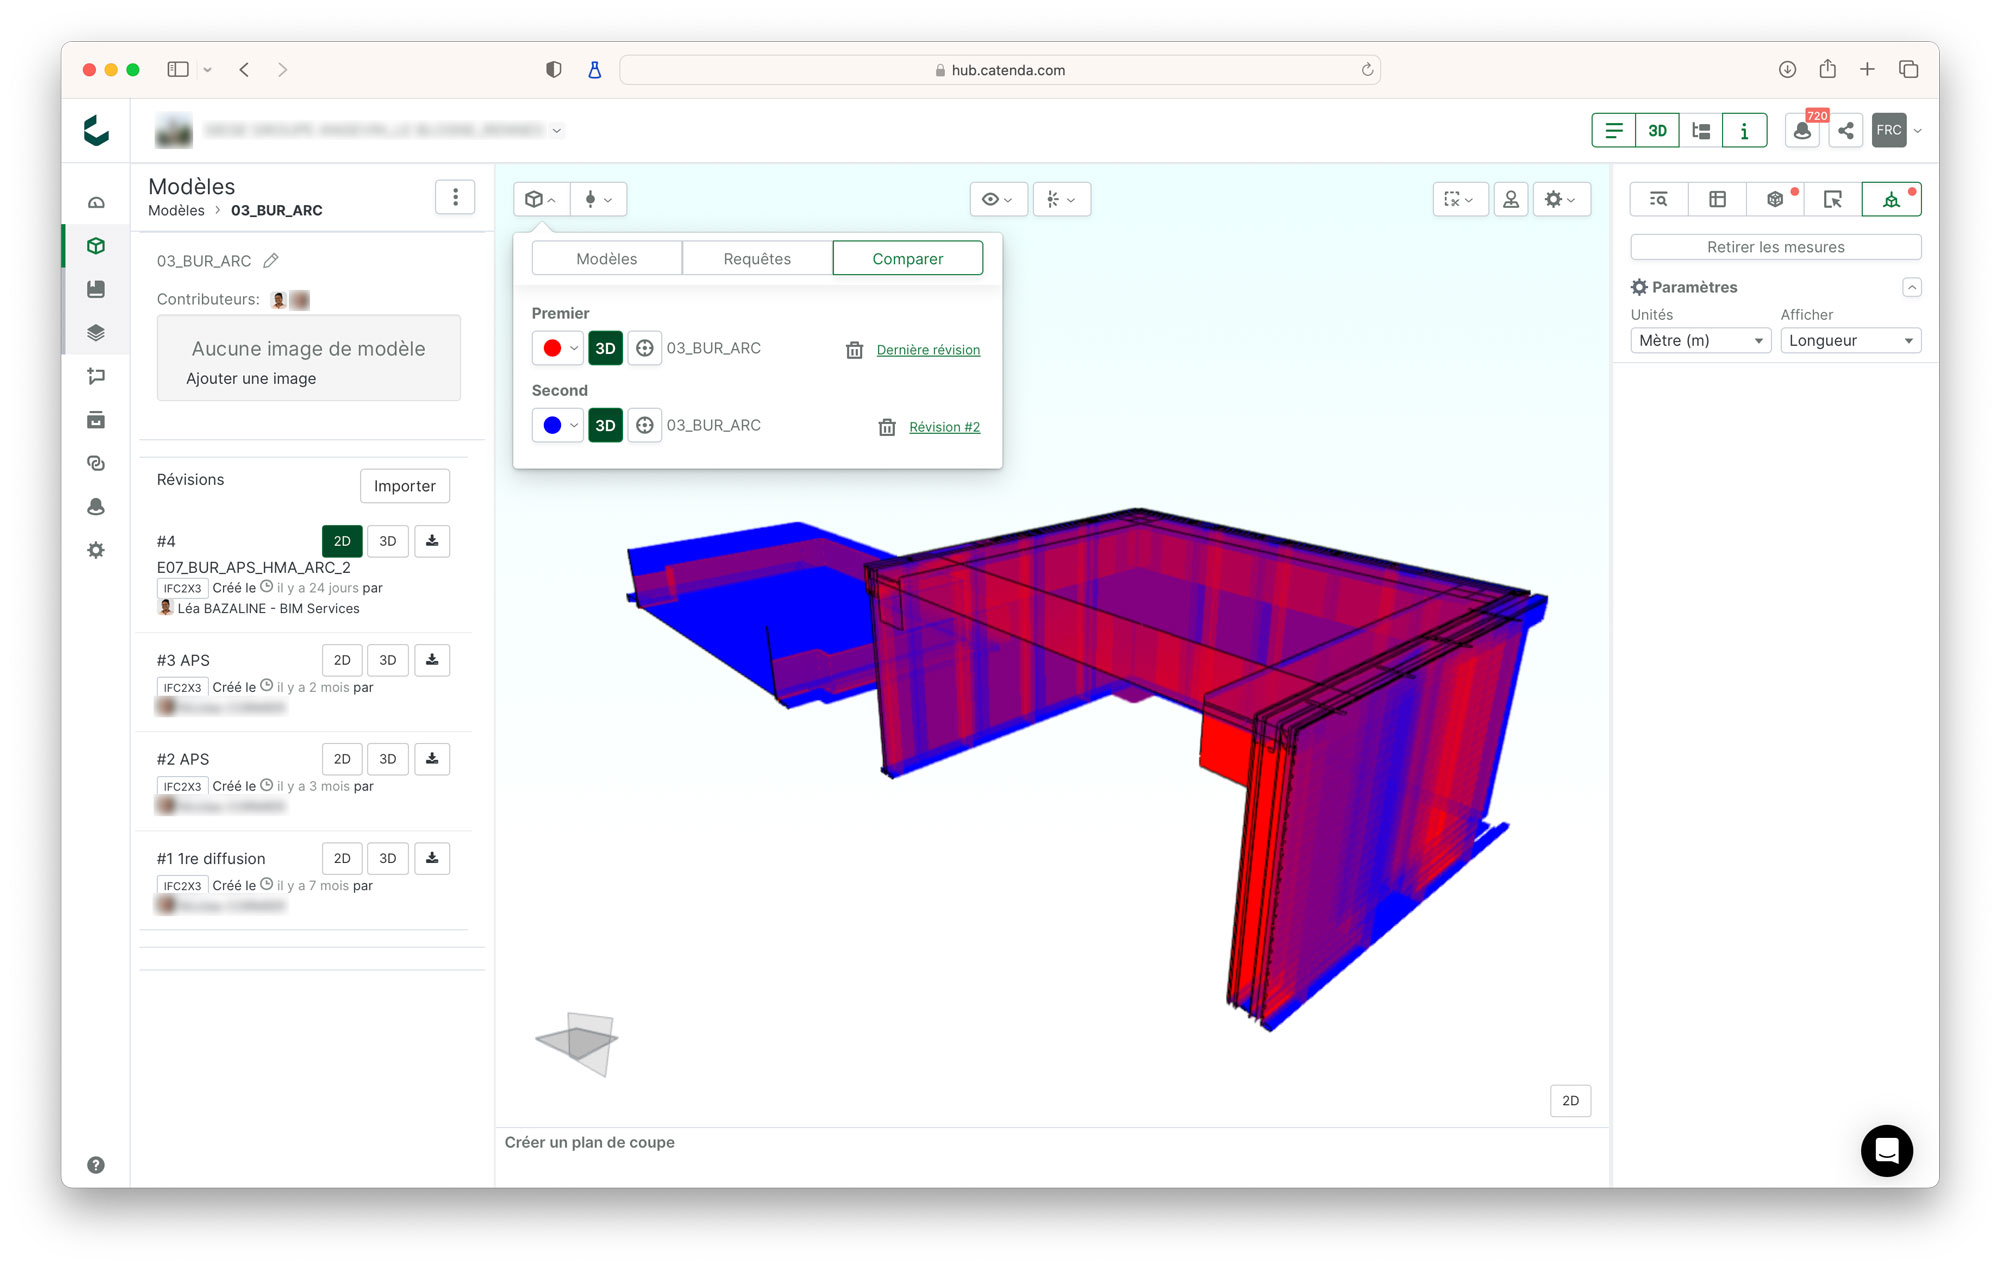Open the Révision #2 link
The width and height of the screenshot is (2000, 1268).
(944, 427)
